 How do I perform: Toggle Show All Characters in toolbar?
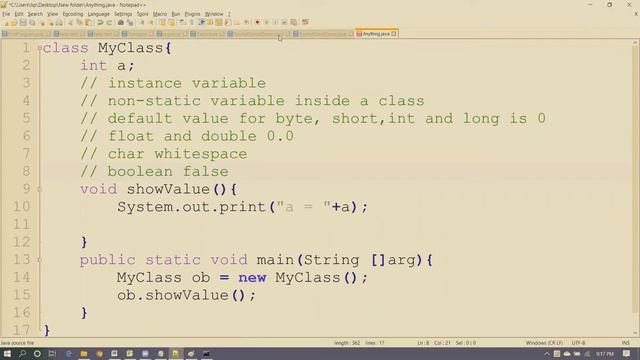tap(191, 22)
